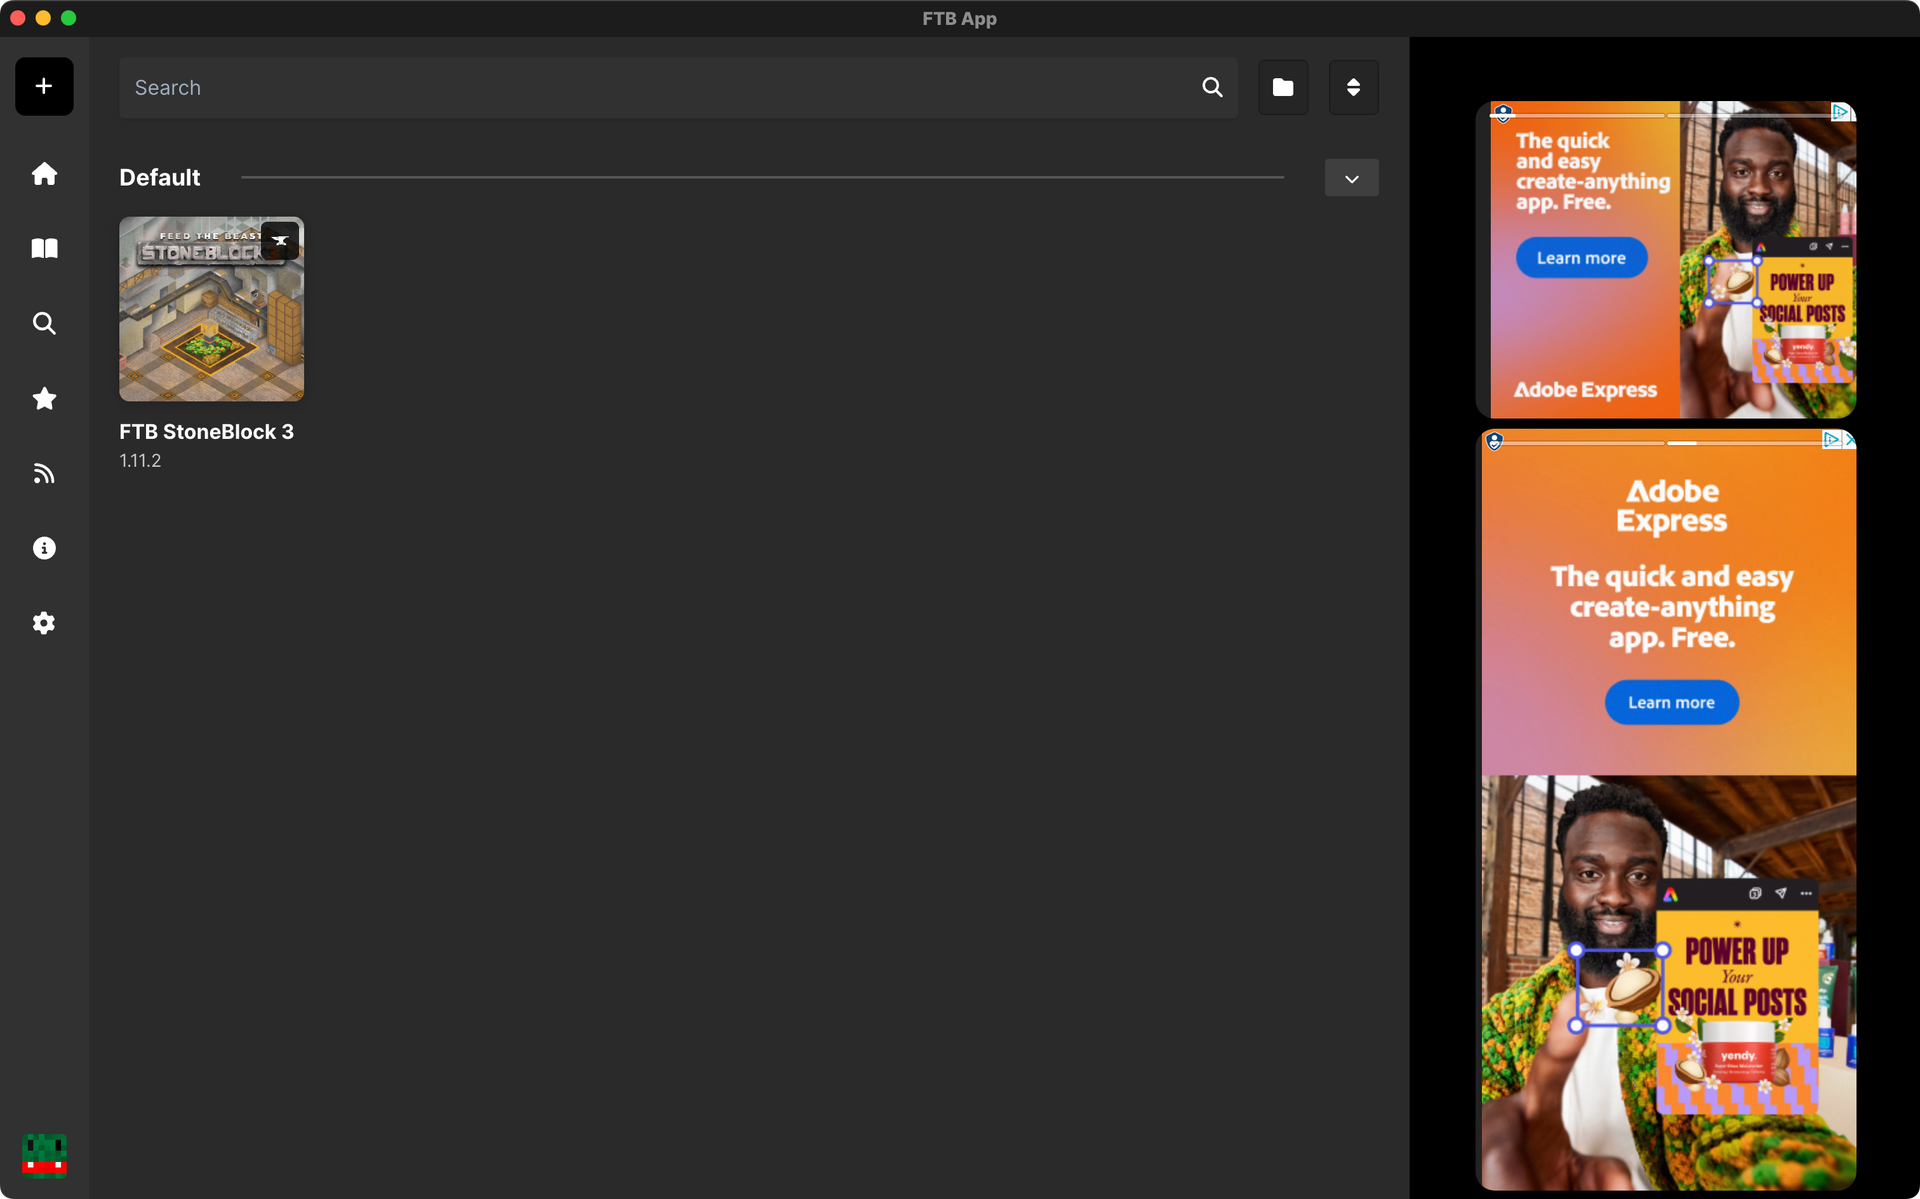Click inside the Search field
The height and width of the screenshot is (1199, 1920).
600,87
